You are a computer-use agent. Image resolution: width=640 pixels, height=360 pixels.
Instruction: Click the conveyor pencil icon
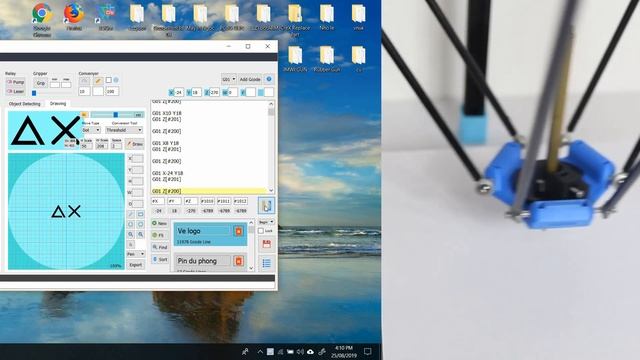(x=98, y=80)
